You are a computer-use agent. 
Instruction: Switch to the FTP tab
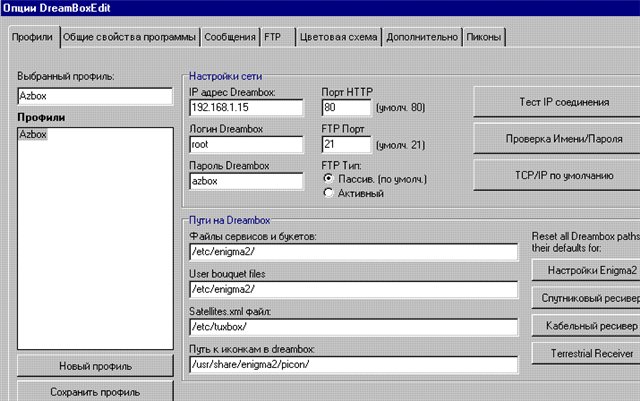(278, 37)
